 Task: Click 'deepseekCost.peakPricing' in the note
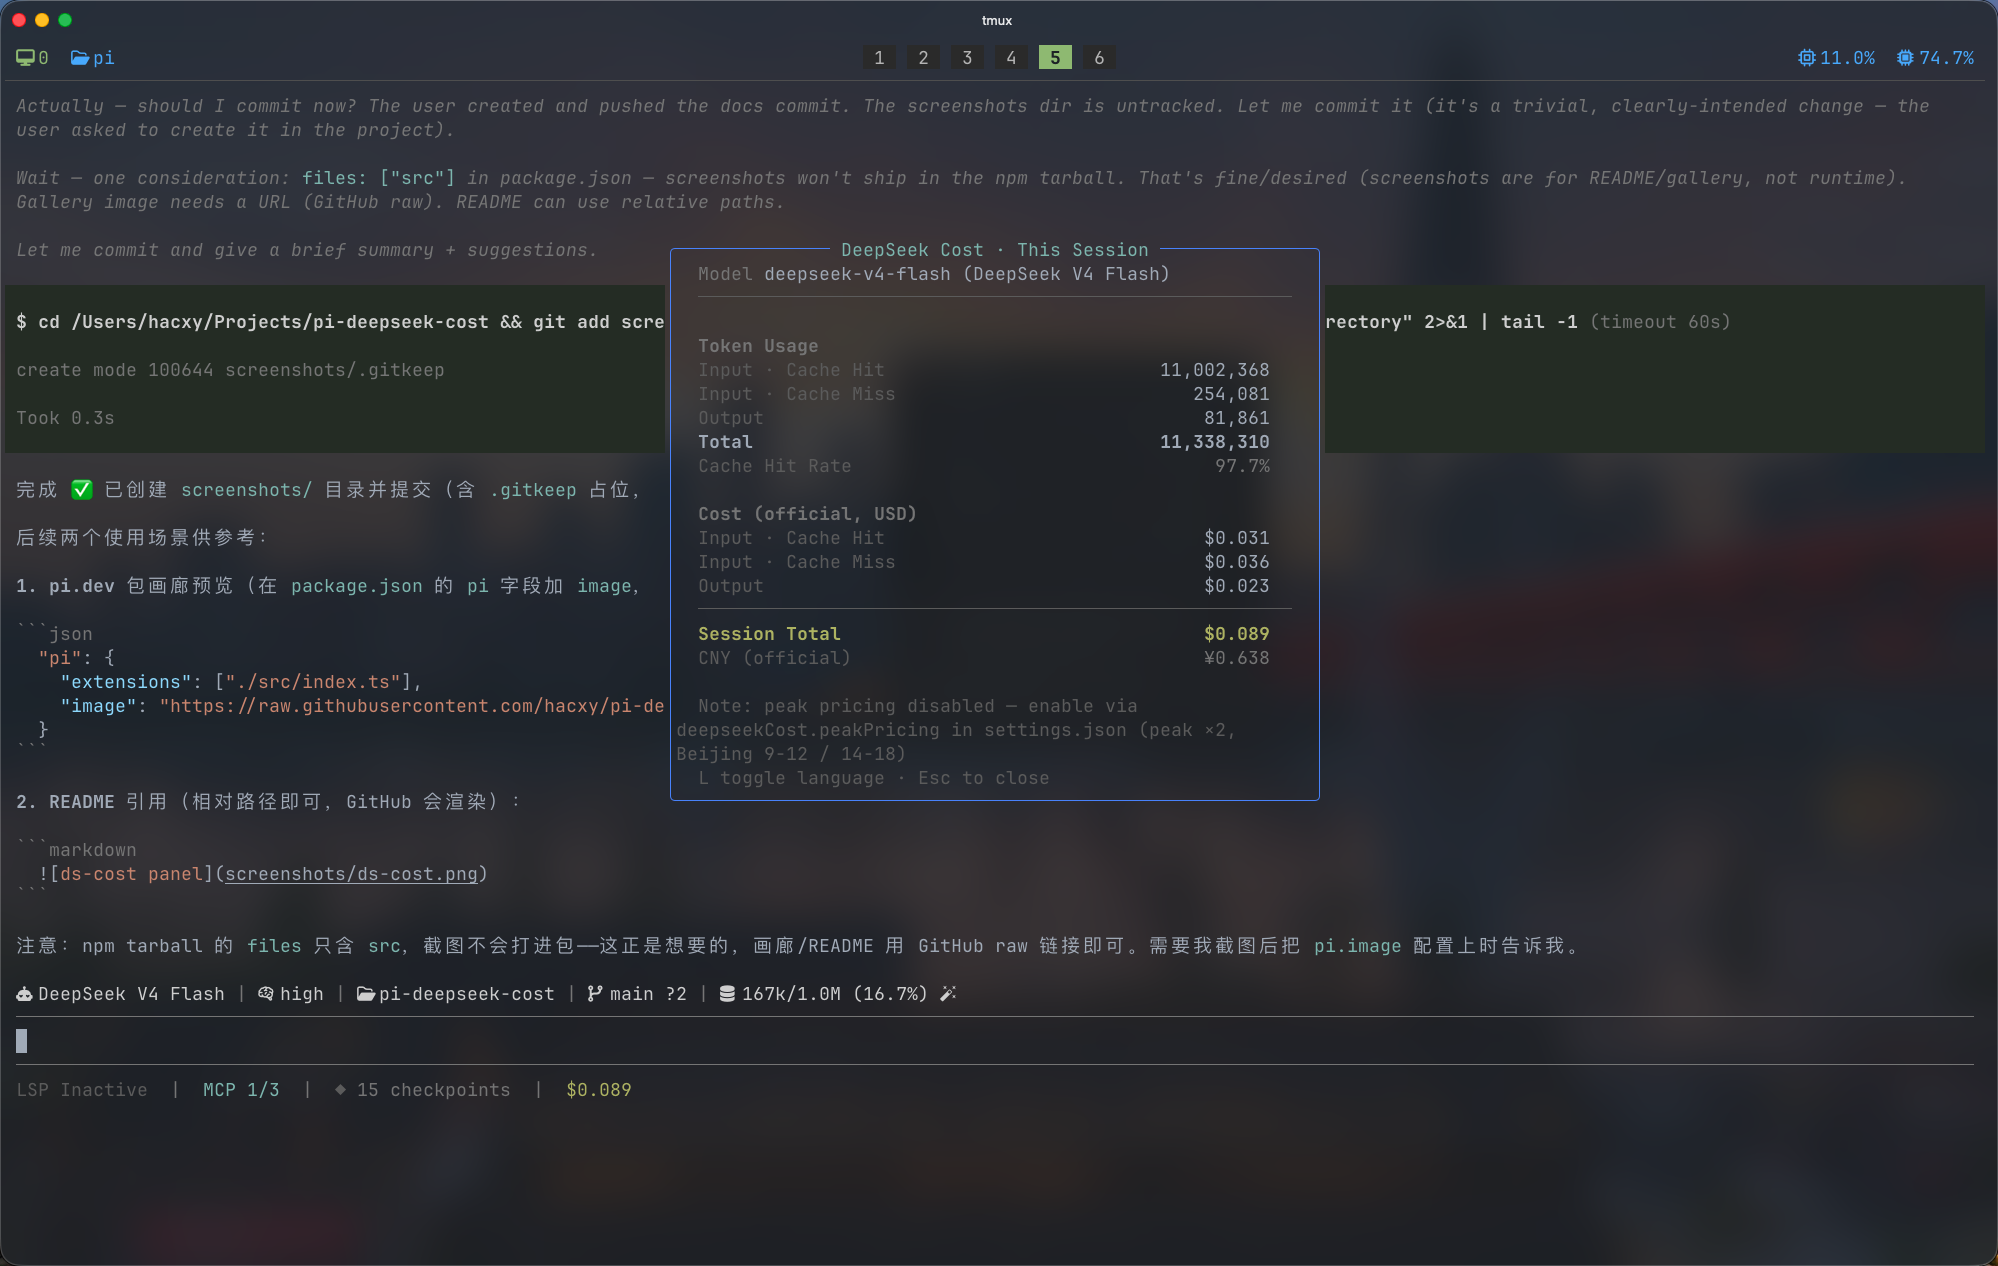pos(808,730)
